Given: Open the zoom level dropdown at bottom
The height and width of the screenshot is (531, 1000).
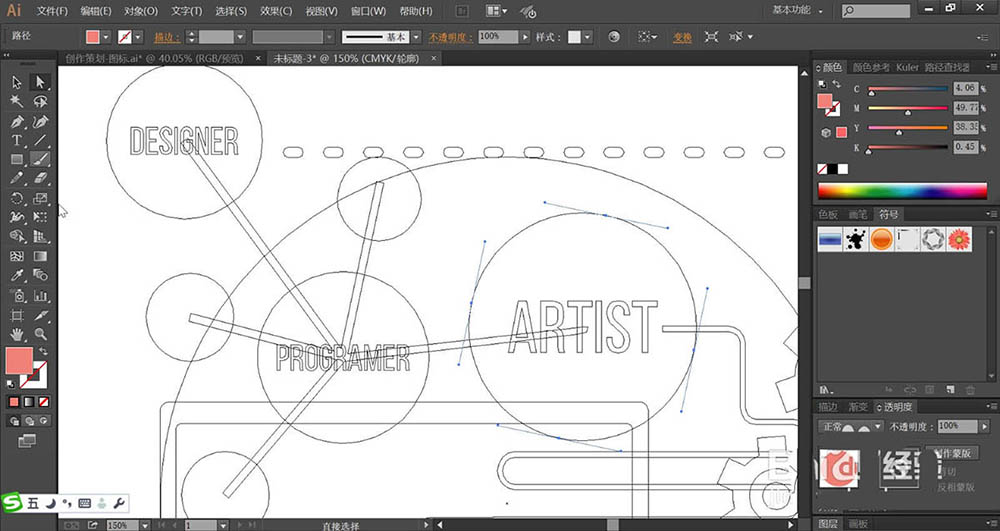Looking at the screenshot, I should [145, 525].
